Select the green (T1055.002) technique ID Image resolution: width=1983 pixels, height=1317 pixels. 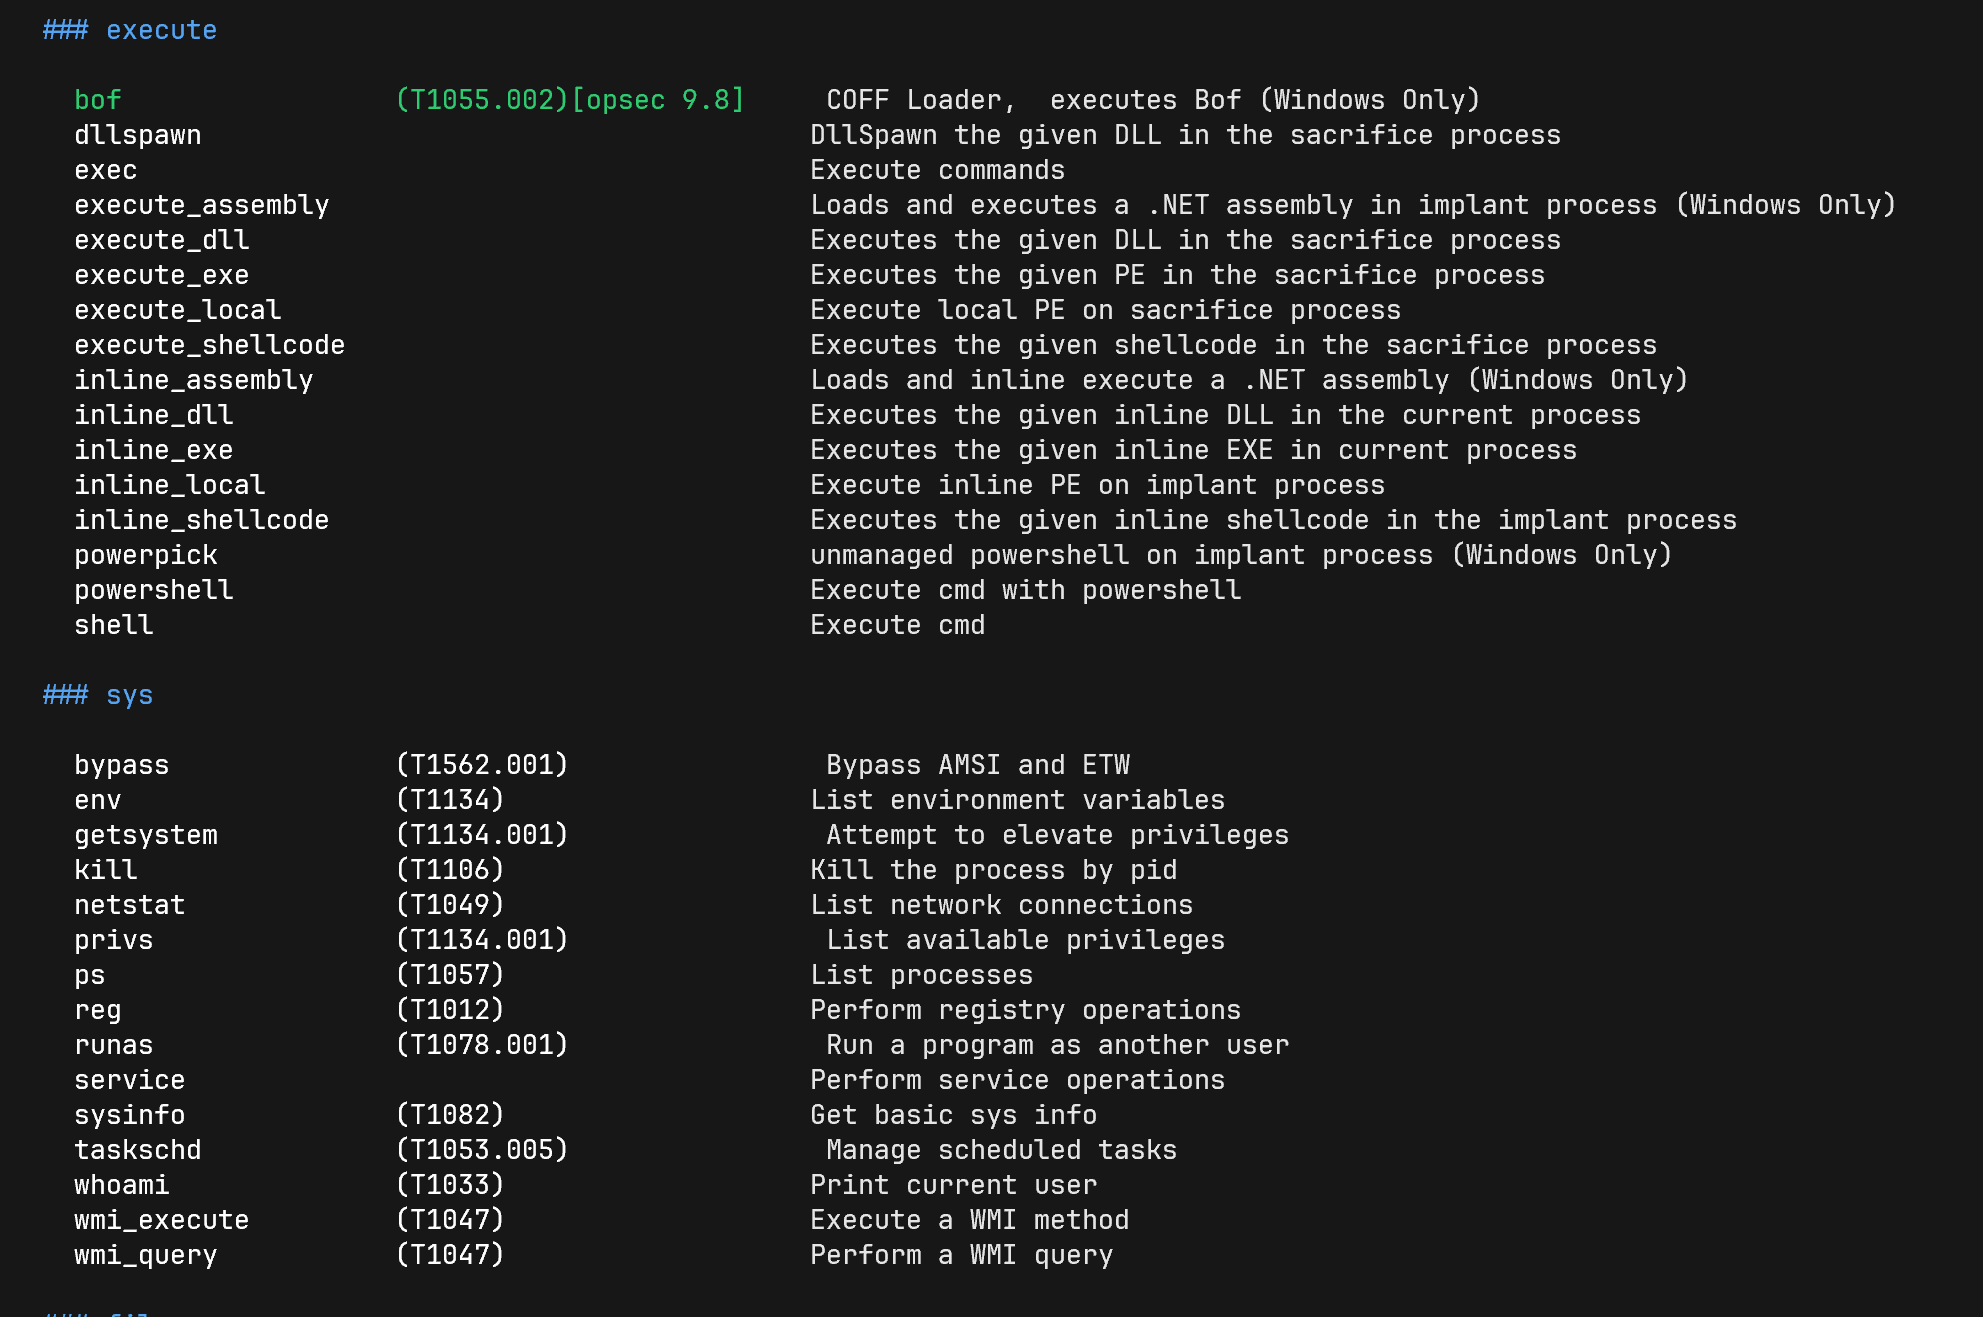tap(482, 100)
